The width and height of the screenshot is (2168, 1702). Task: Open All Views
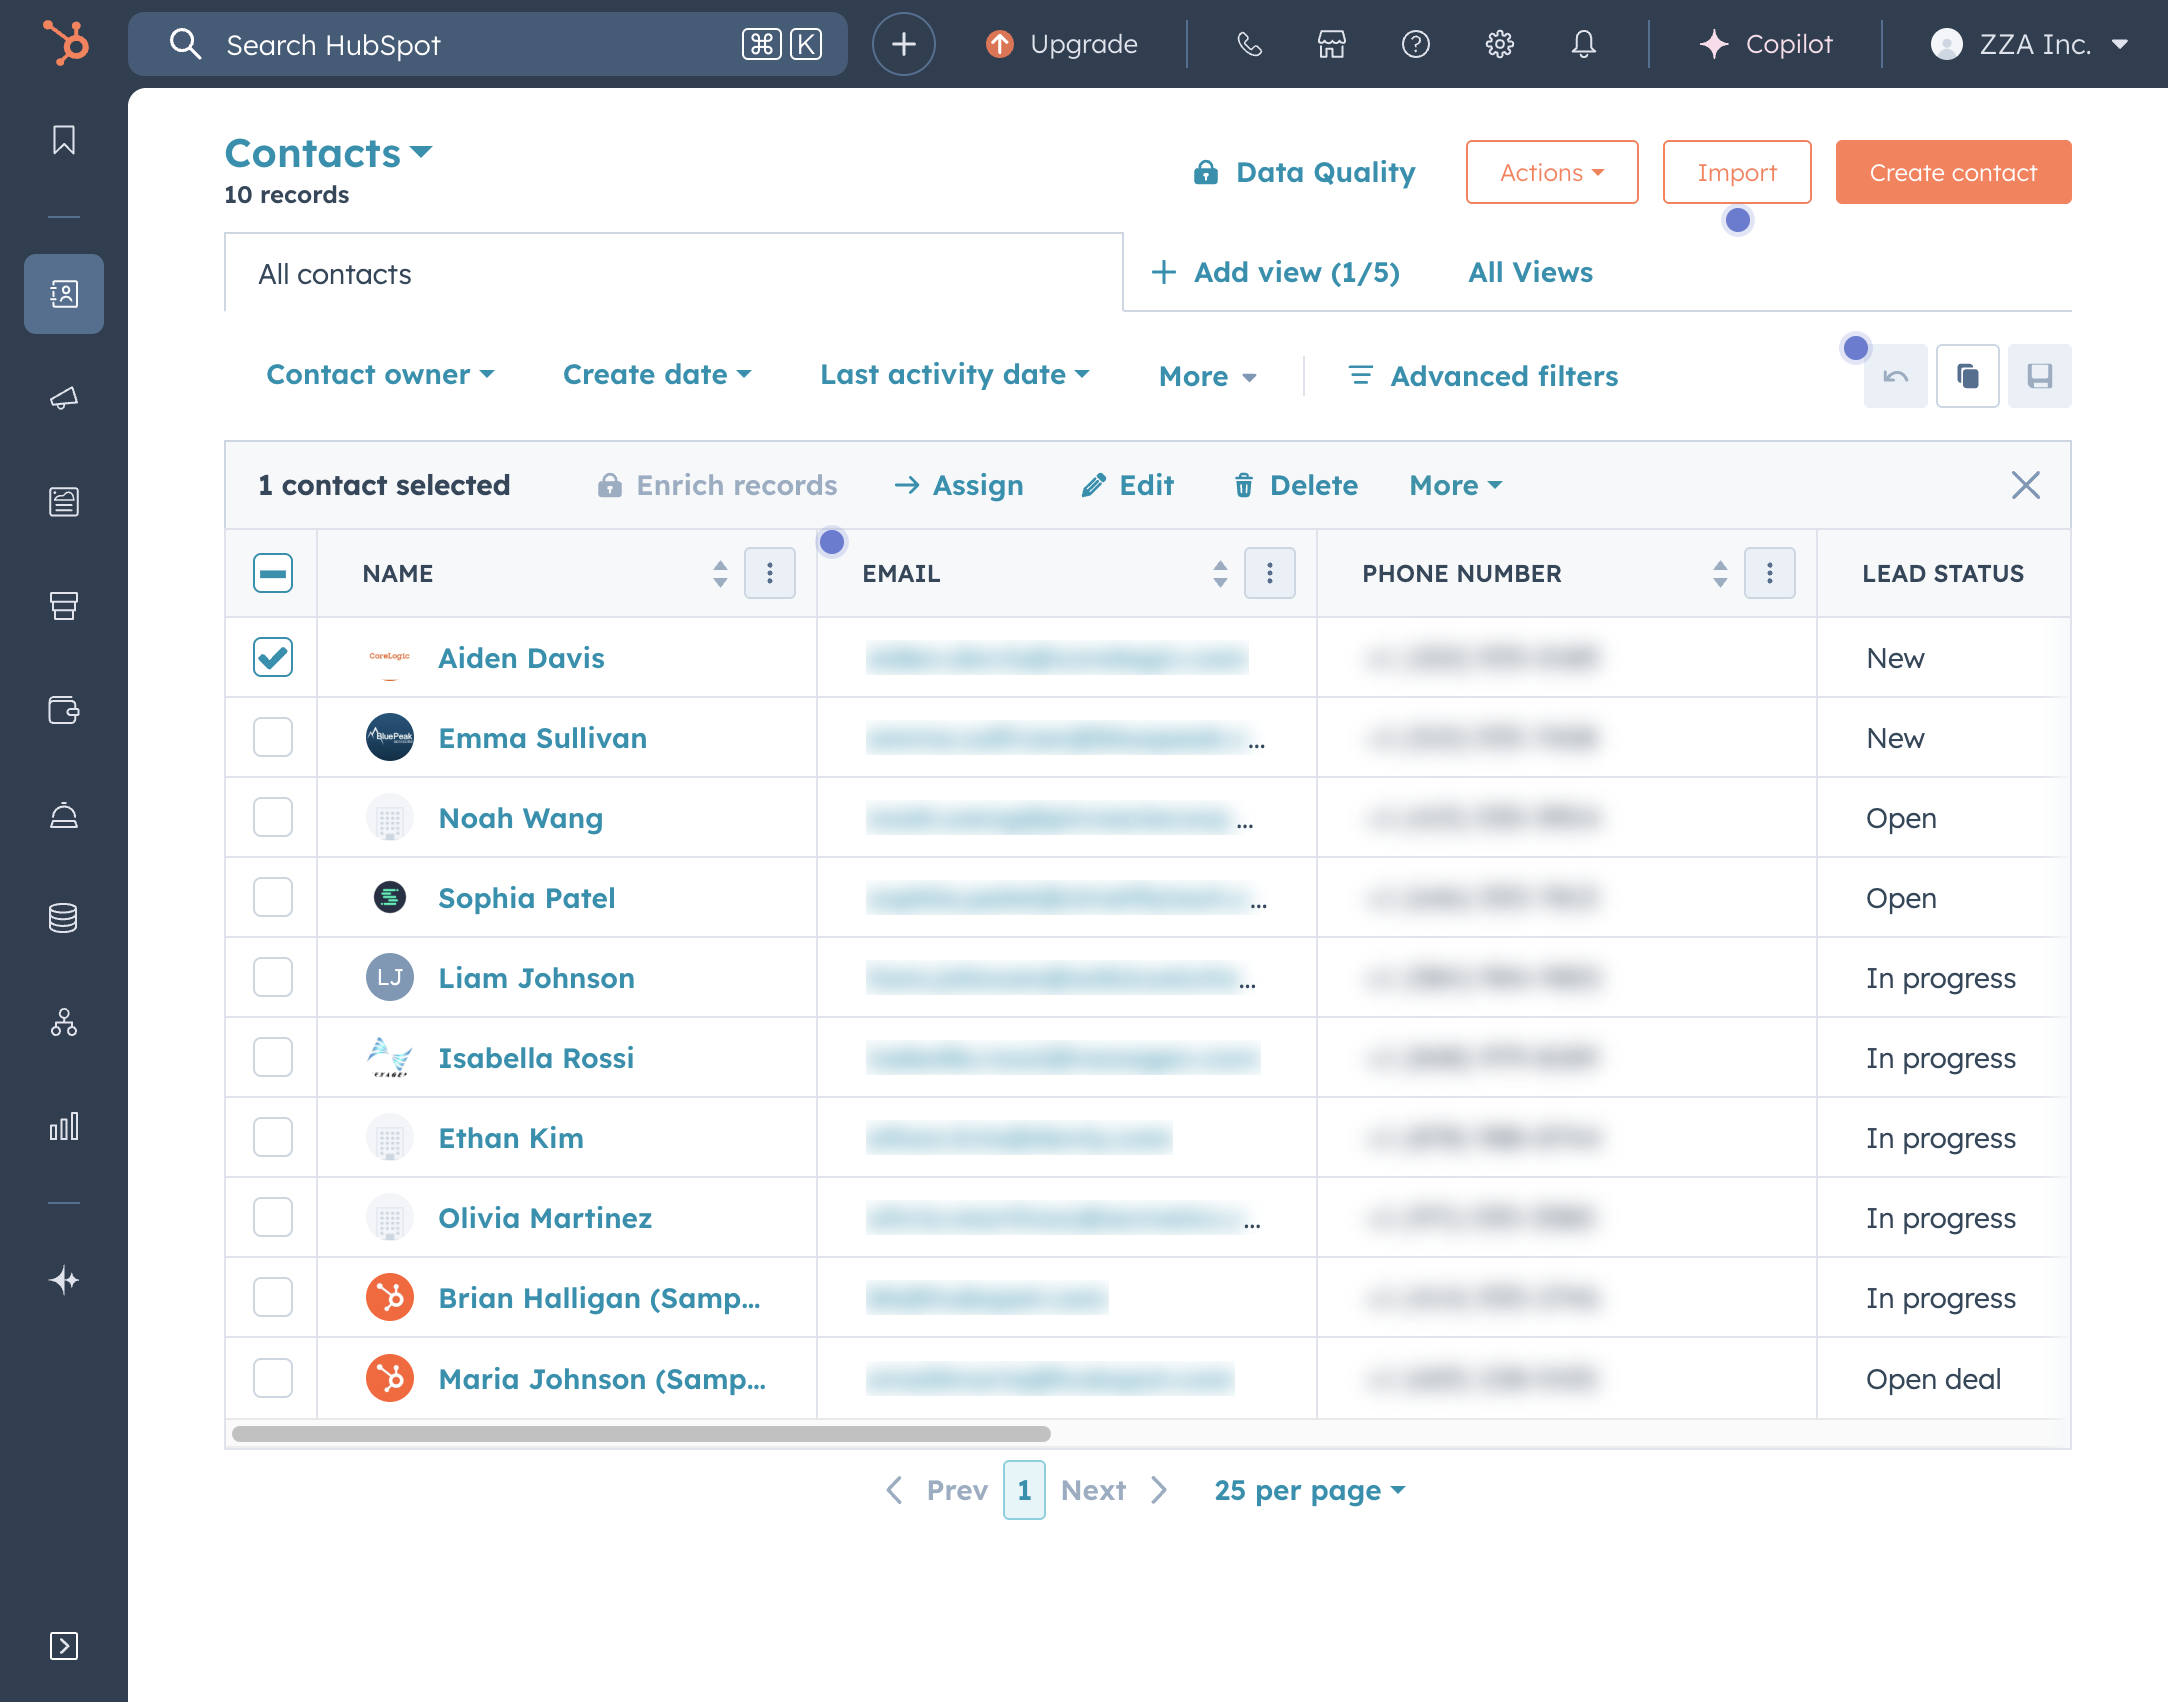[x=1530, y=272]
